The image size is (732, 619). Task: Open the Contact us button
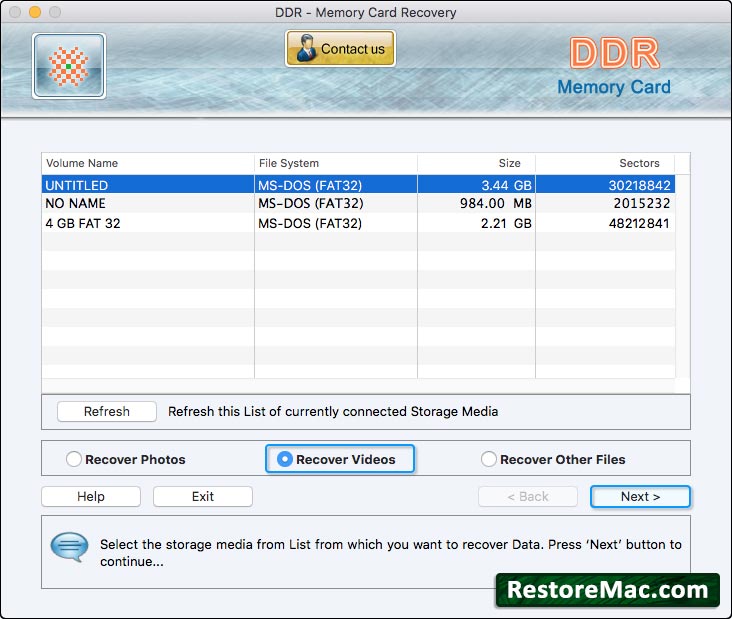(340, 49)
